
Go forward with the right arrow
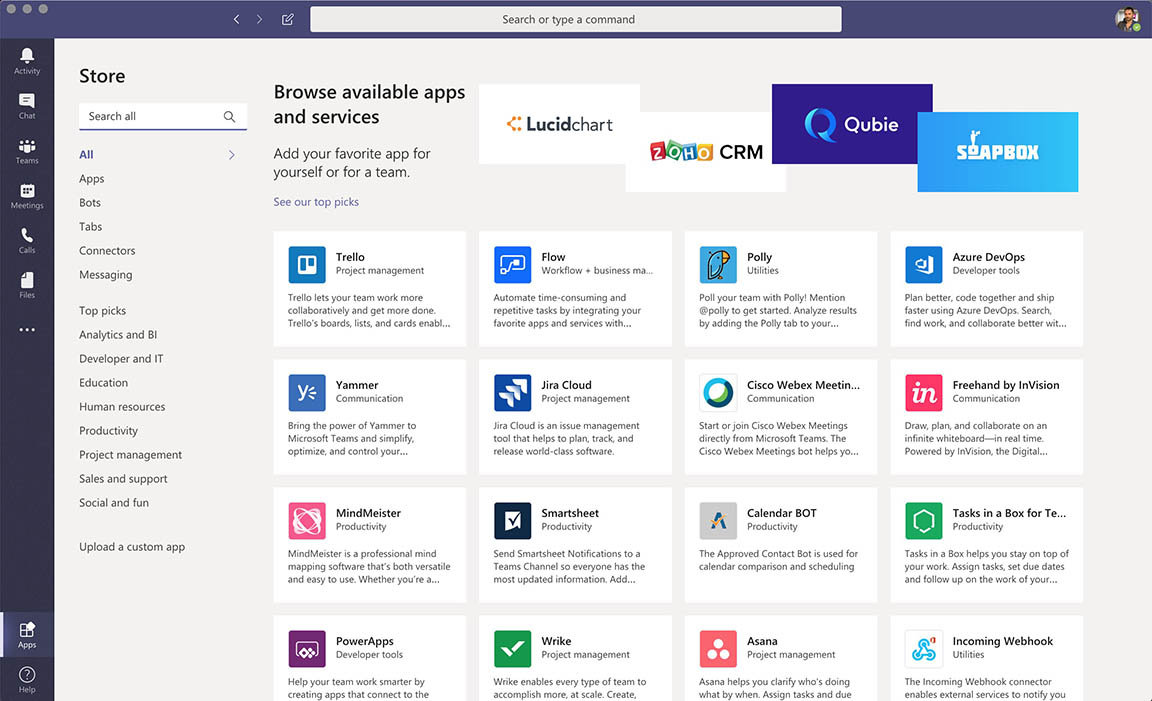coord(259,19)
